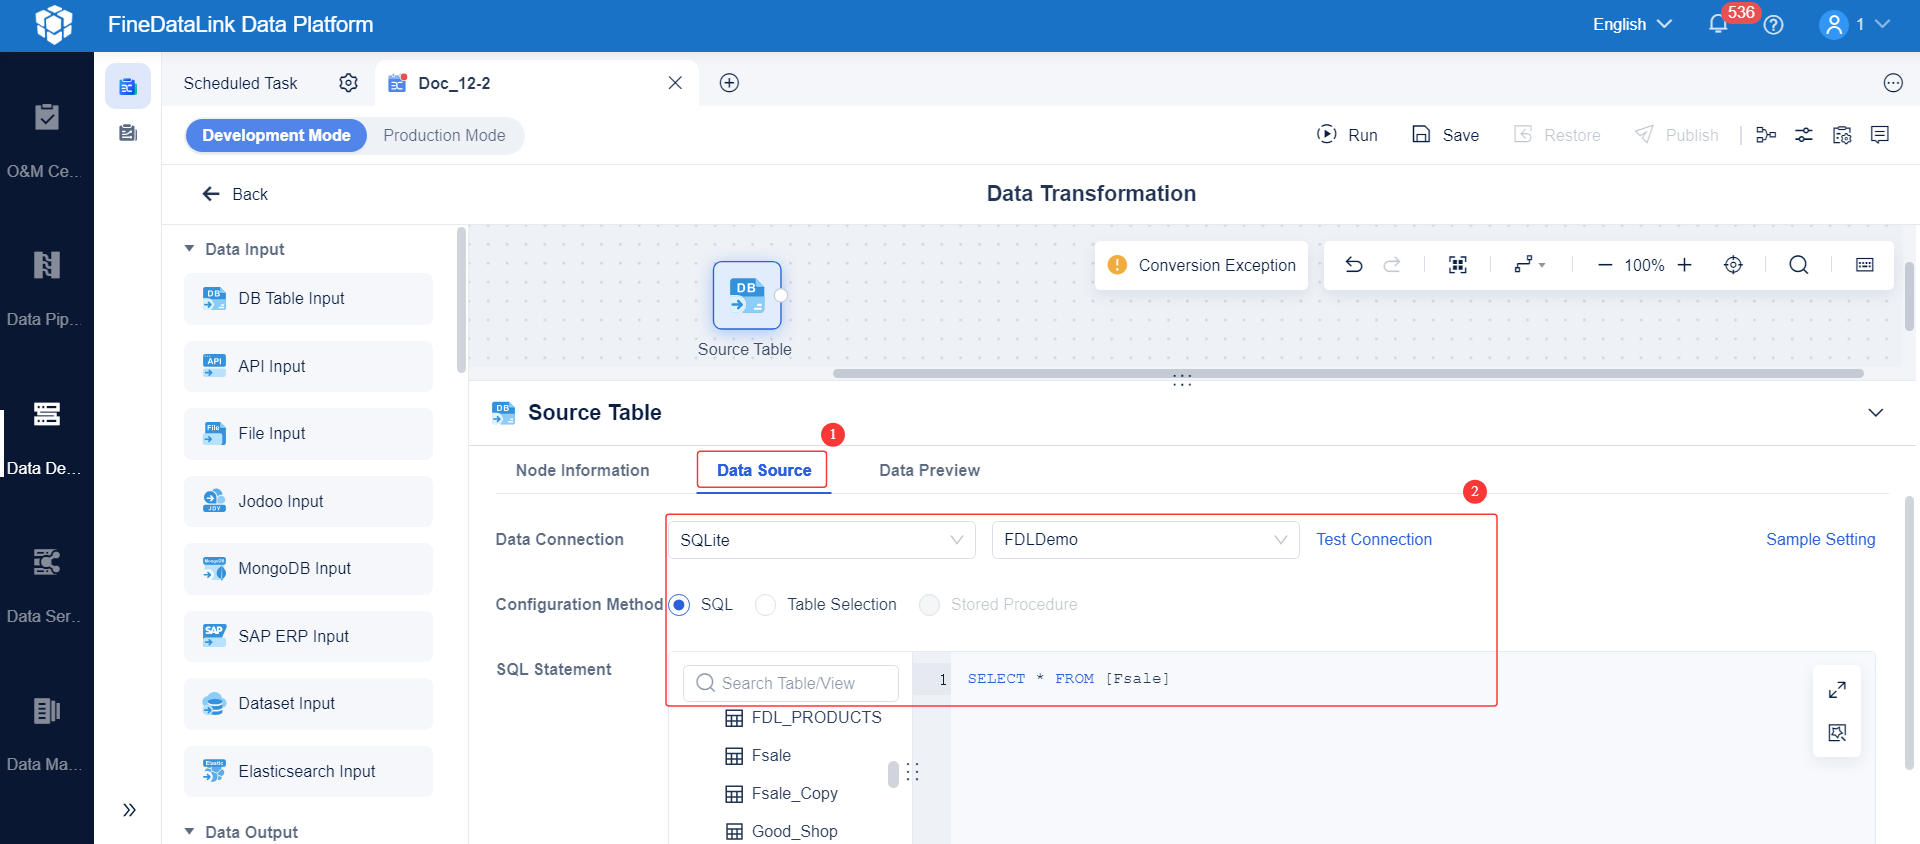This screenshot has height=844, width=1920.
Task: Add a new tab with plus icon
Action: [x=729, y=83]
